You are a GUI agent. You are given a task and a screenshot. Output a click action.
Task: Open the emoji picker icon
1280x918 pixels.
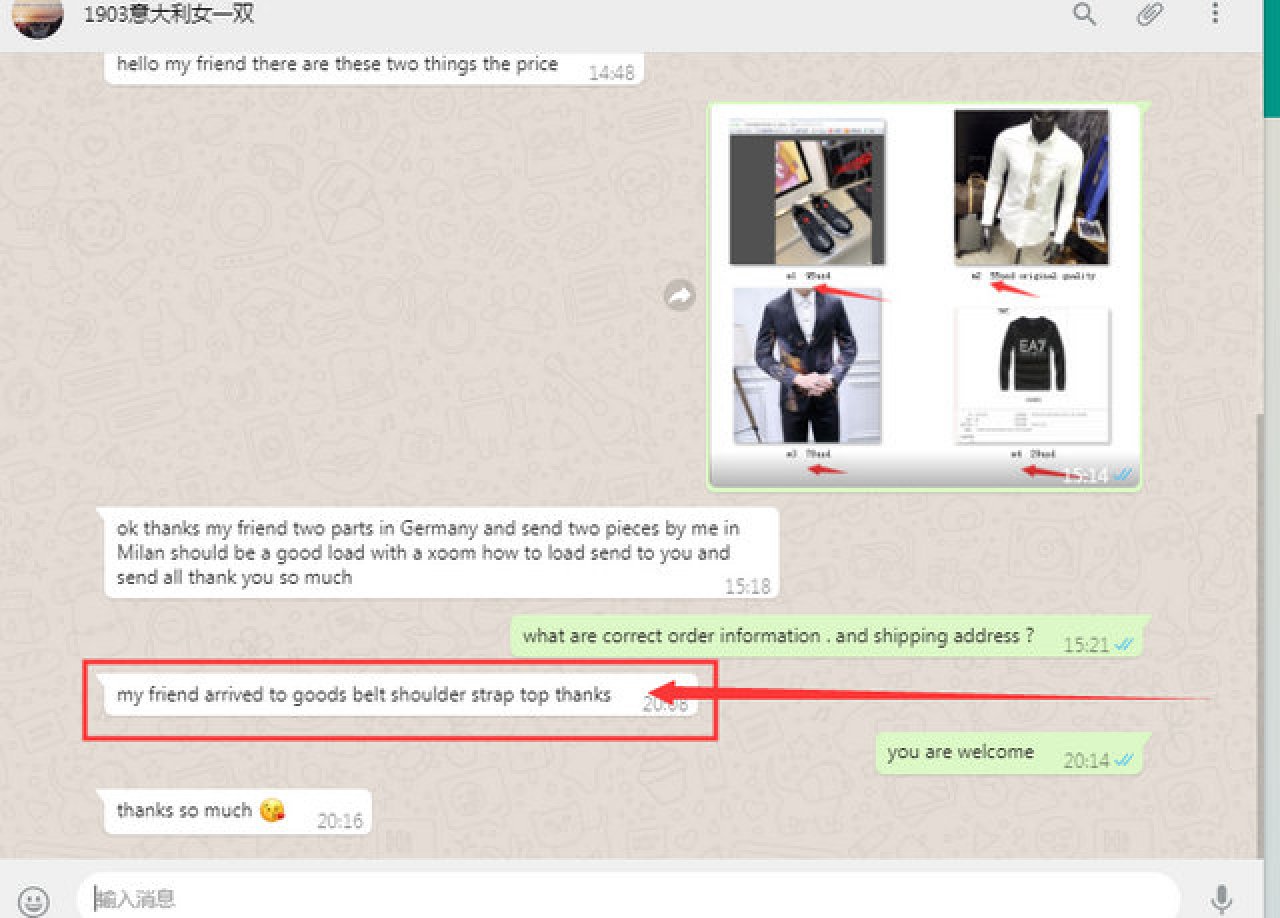click(34, 899)
